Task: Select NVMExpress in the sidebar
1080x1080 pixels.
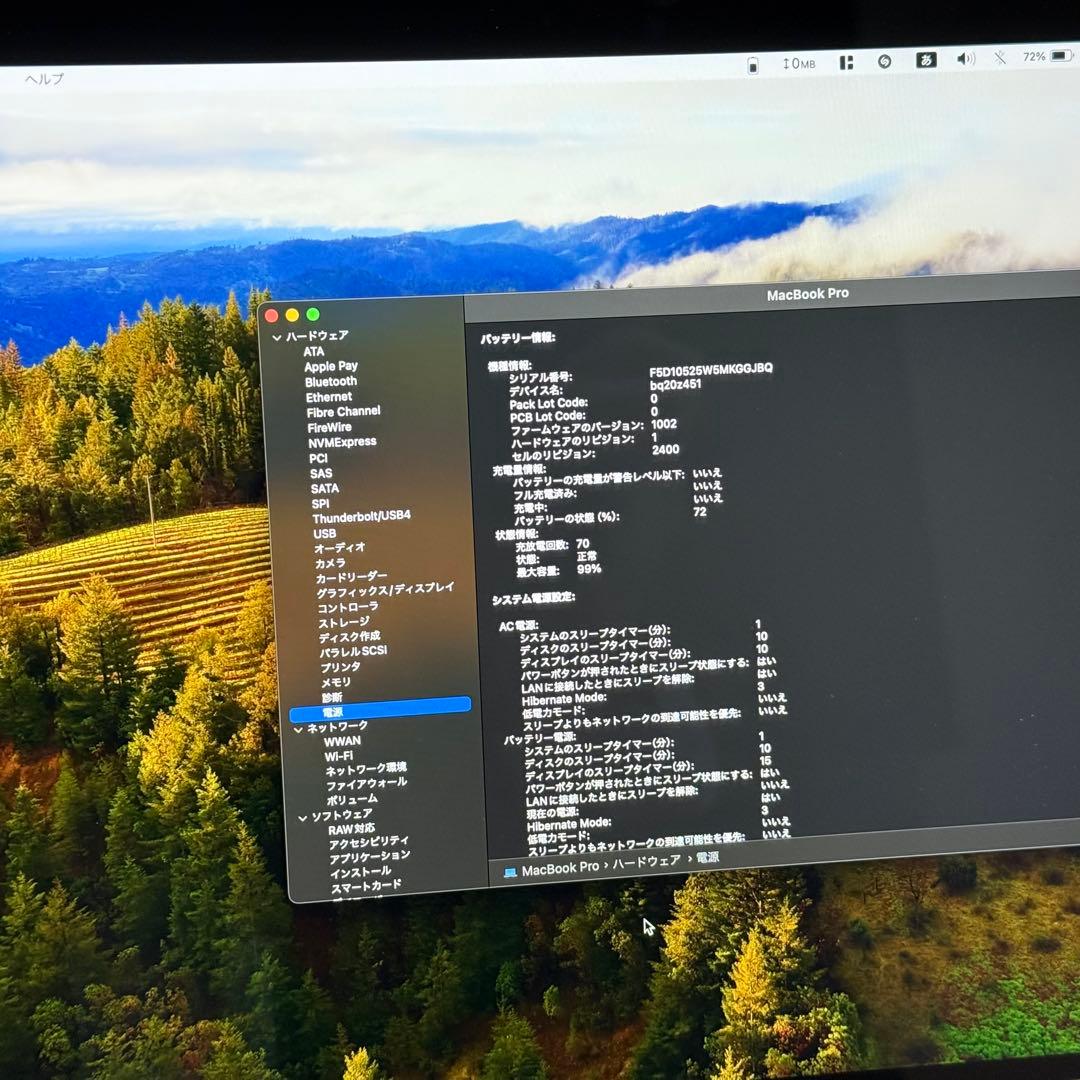Action: click(342, 442)
